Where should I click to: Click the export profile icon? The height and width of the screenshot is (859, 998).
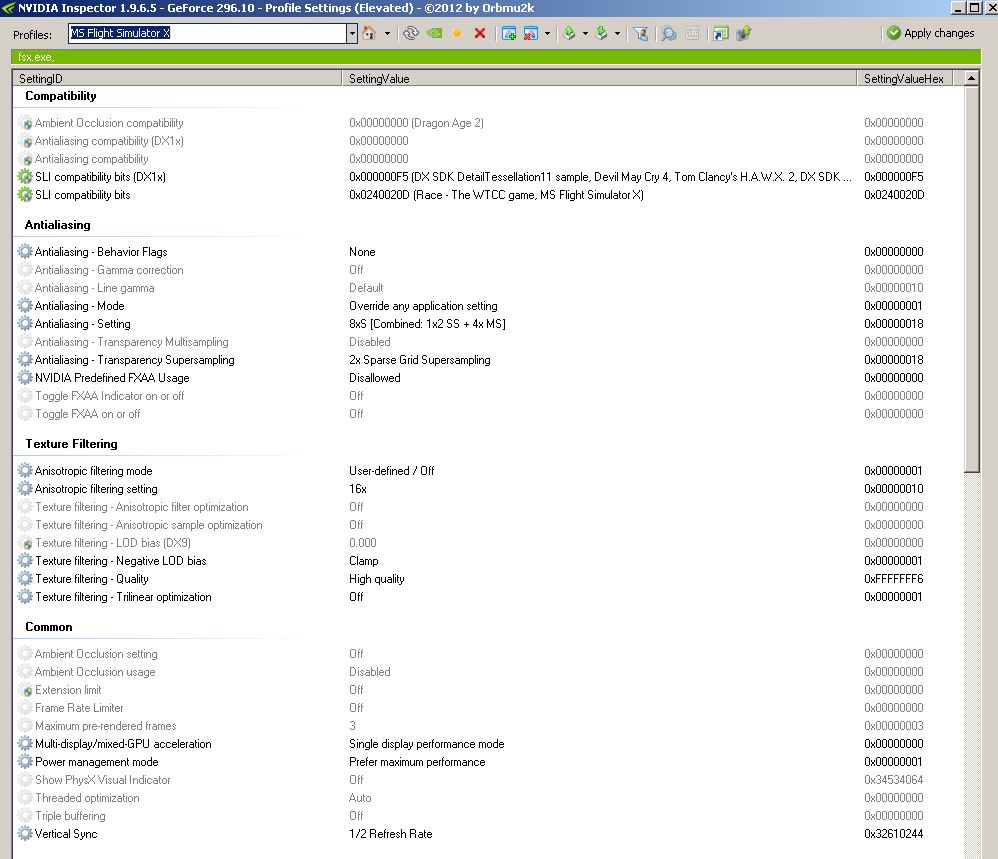click(570, 33)
